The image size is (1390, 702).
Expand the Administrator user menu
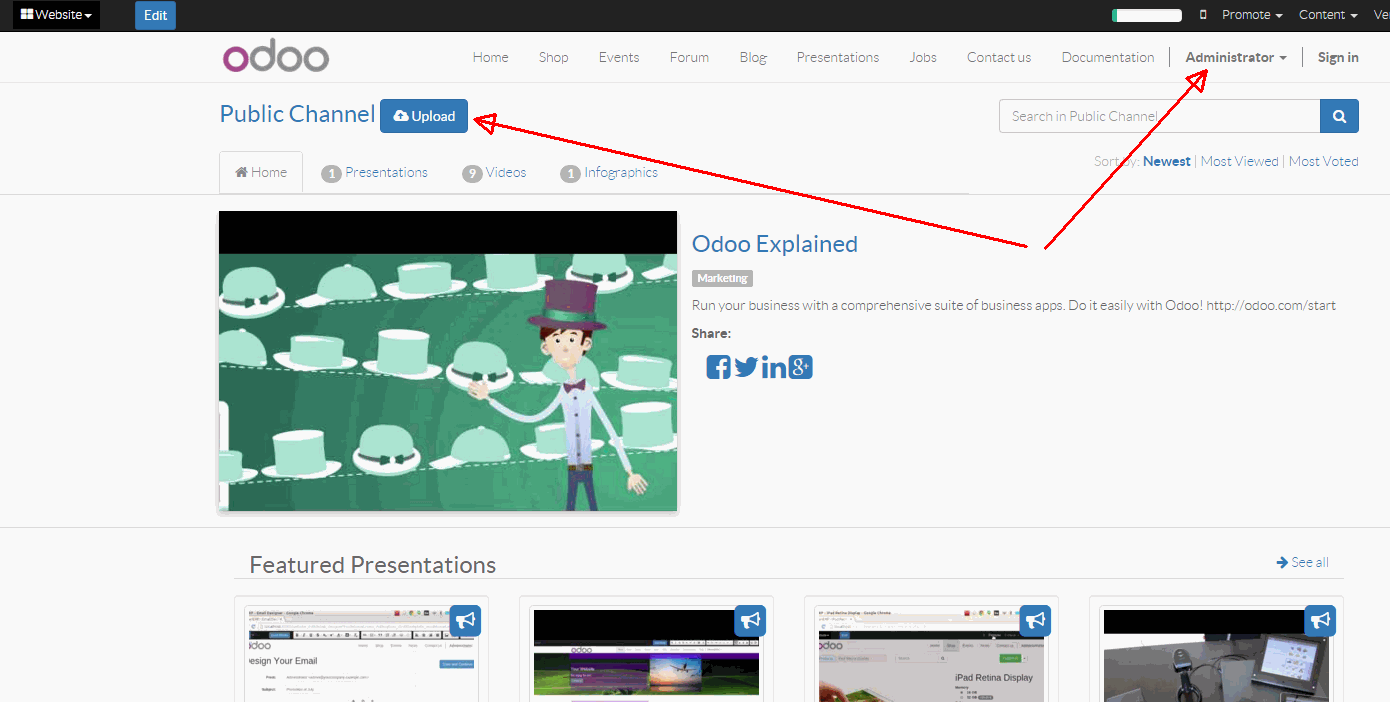1236,57
